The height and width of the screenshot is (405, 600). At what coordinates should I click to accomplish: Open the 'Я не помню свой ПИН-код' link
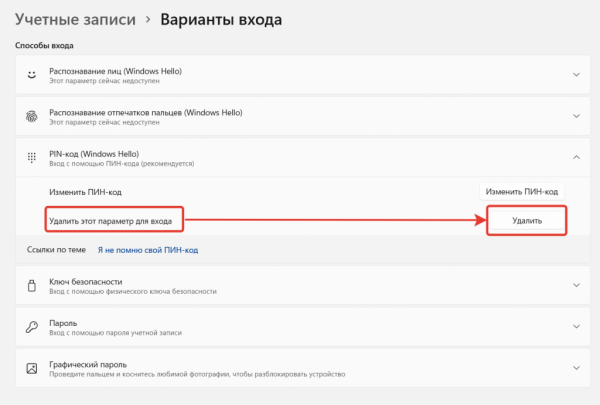tap(148, 250)
